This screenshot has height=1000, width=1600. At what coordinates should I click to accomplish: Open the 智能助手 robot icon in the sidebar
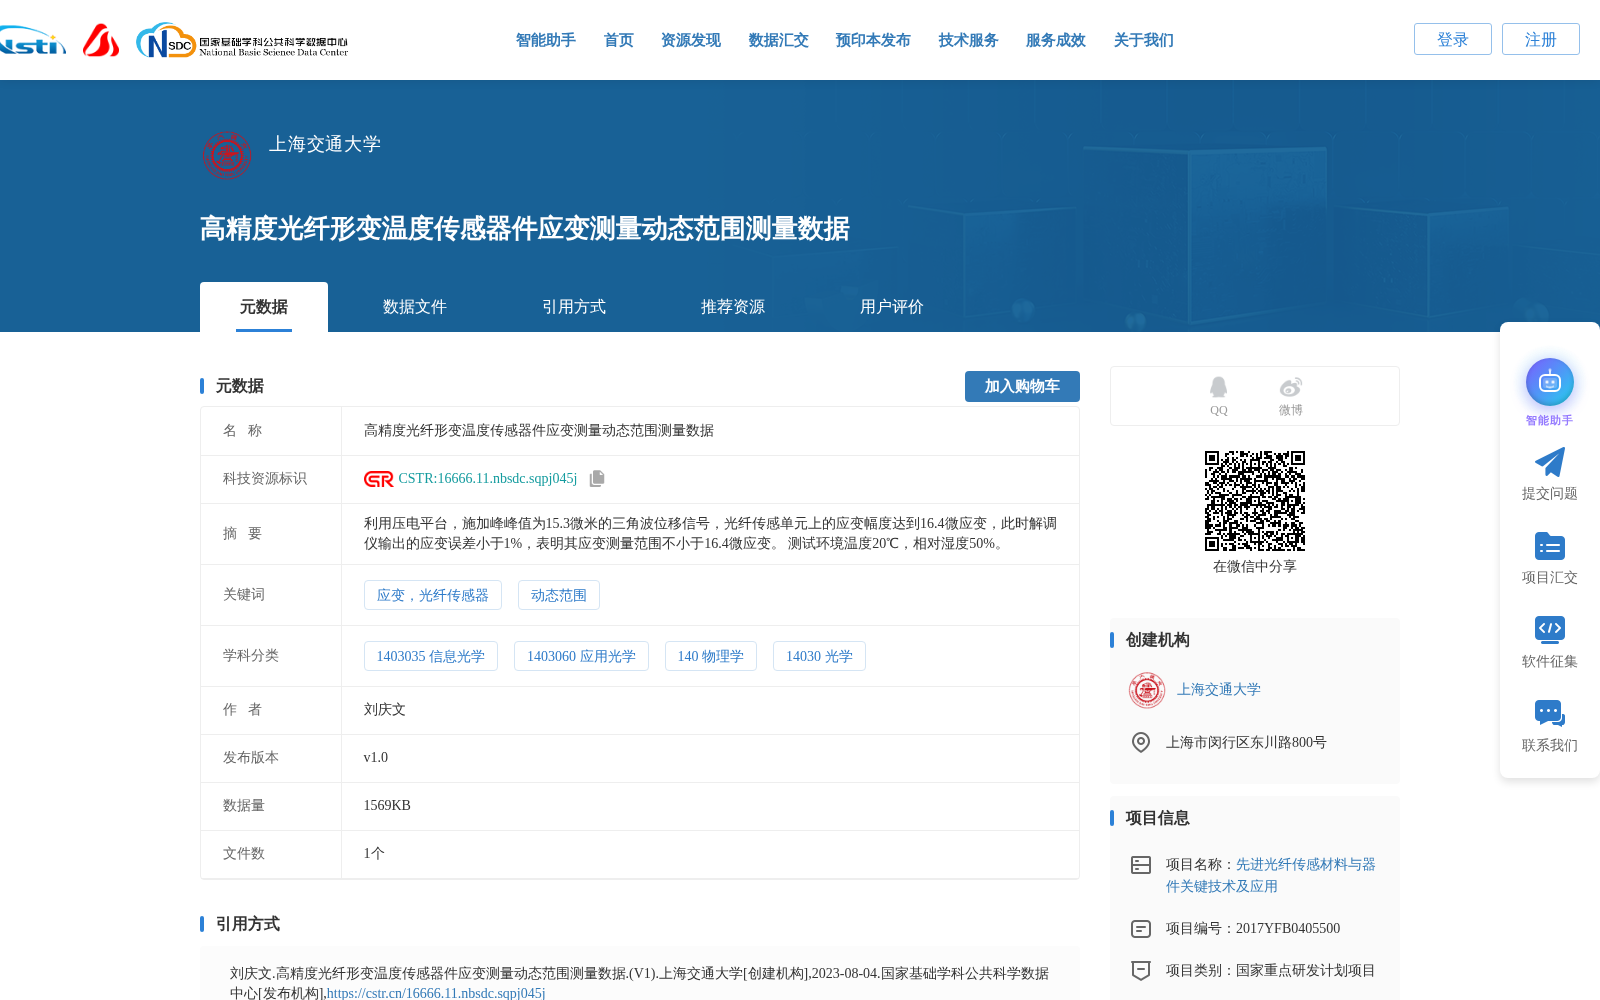[1549, 382]
